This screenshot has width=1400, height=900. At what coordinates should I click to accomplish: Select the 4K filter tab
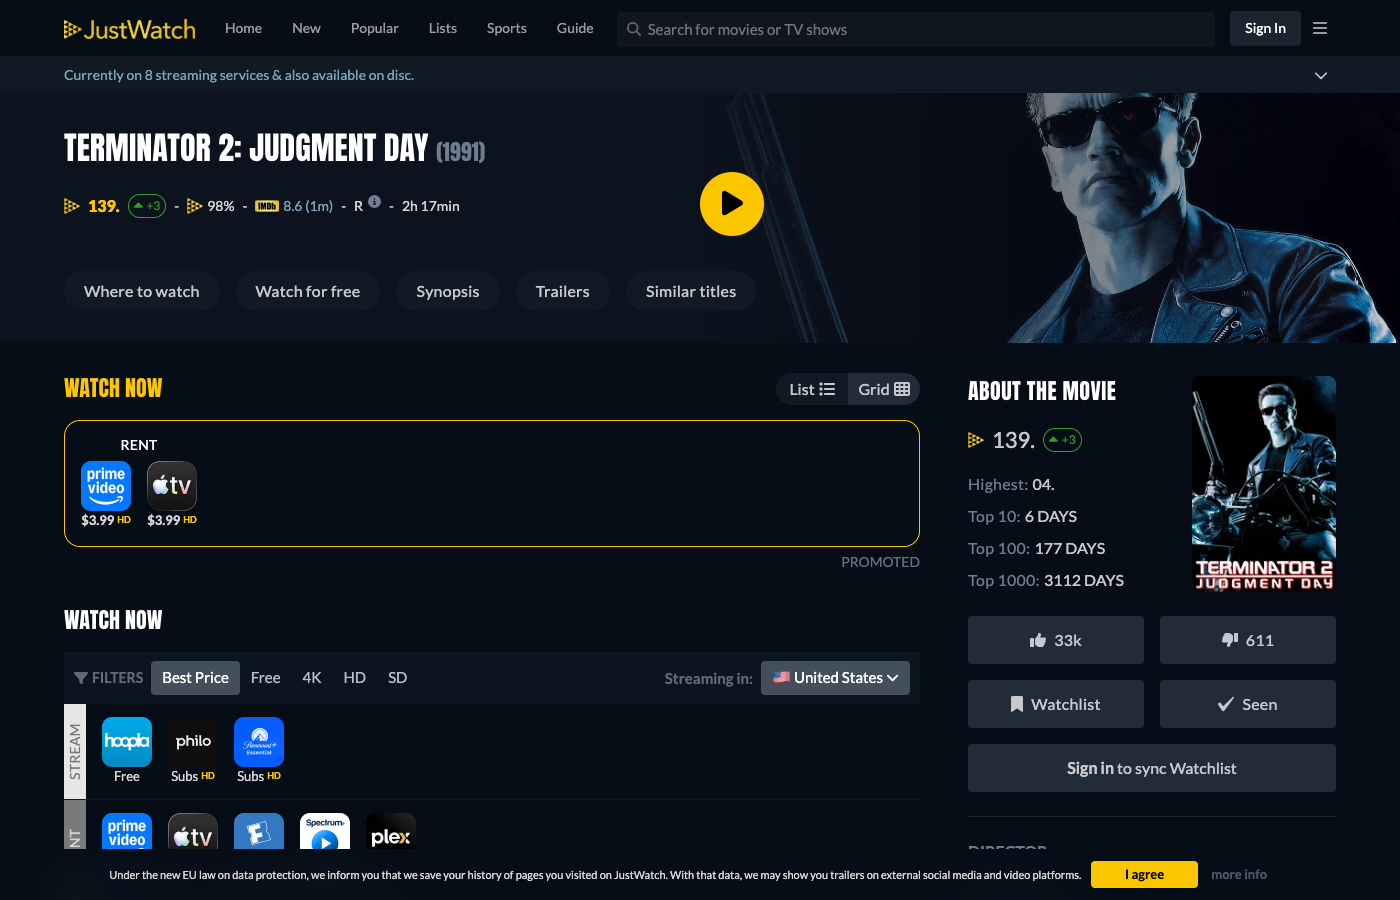(312, 678)
